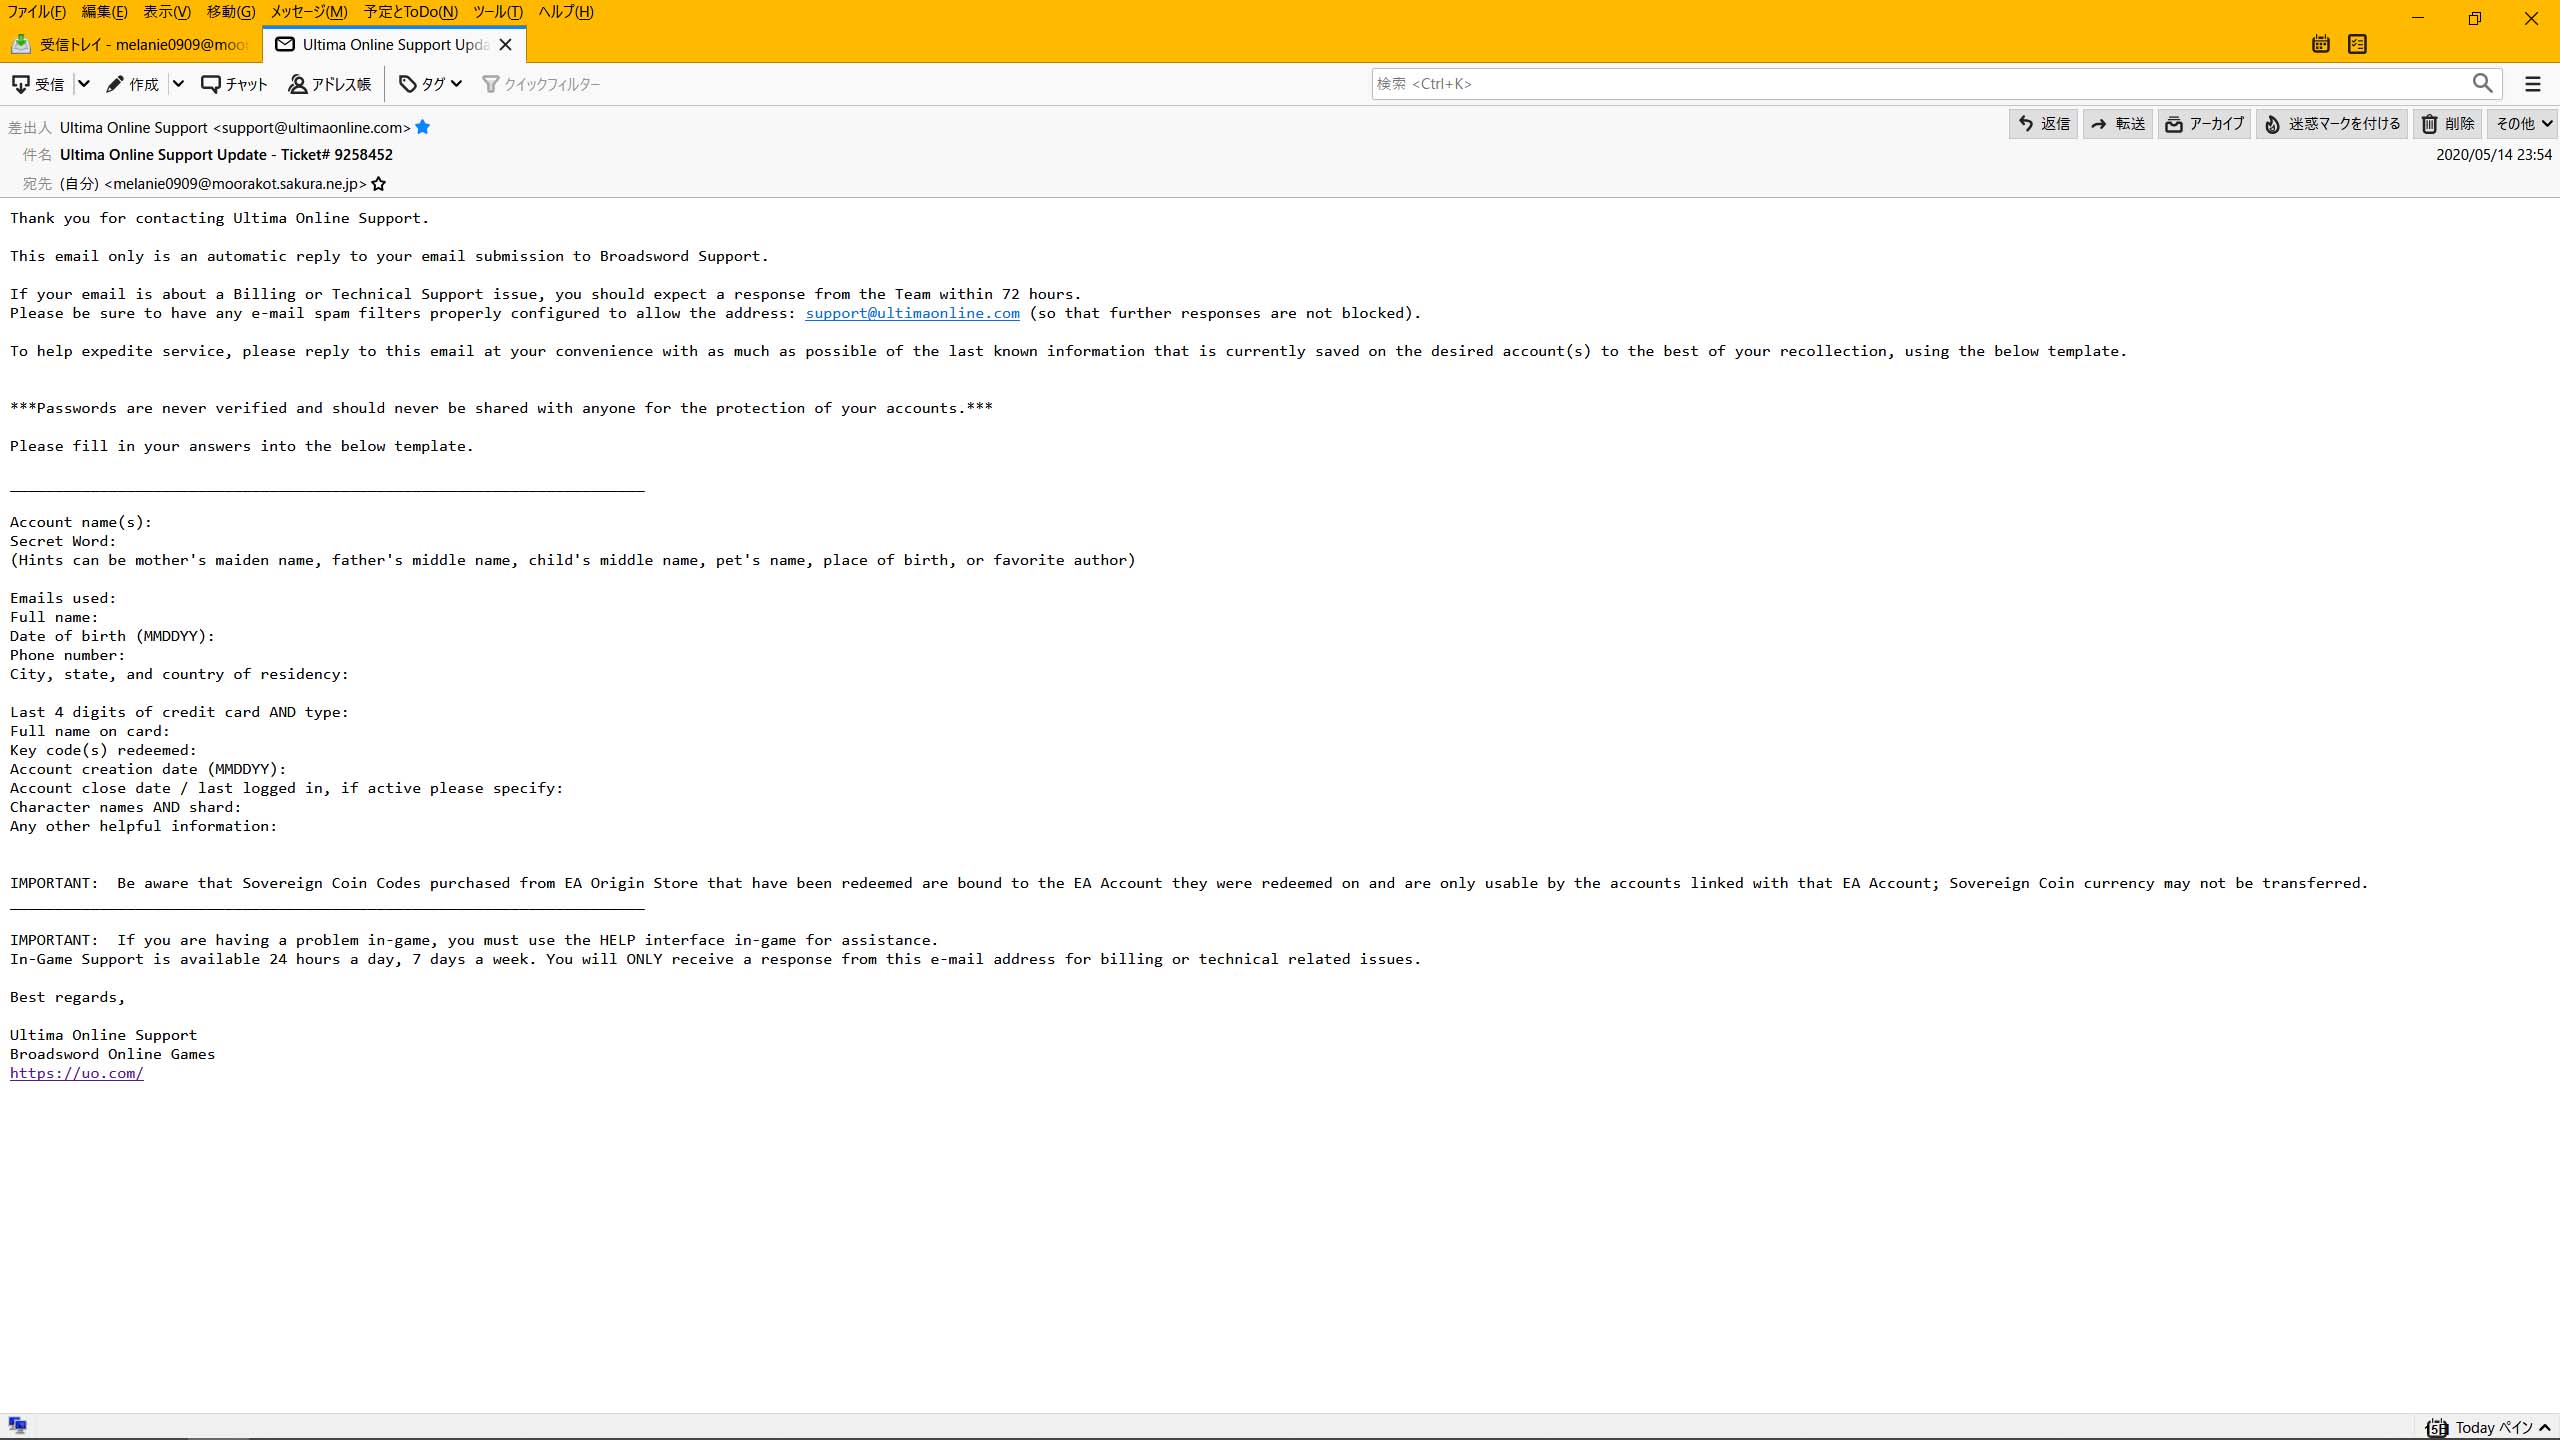
Task: Click the Forward (転送) button
Action: click(2118, 124)
